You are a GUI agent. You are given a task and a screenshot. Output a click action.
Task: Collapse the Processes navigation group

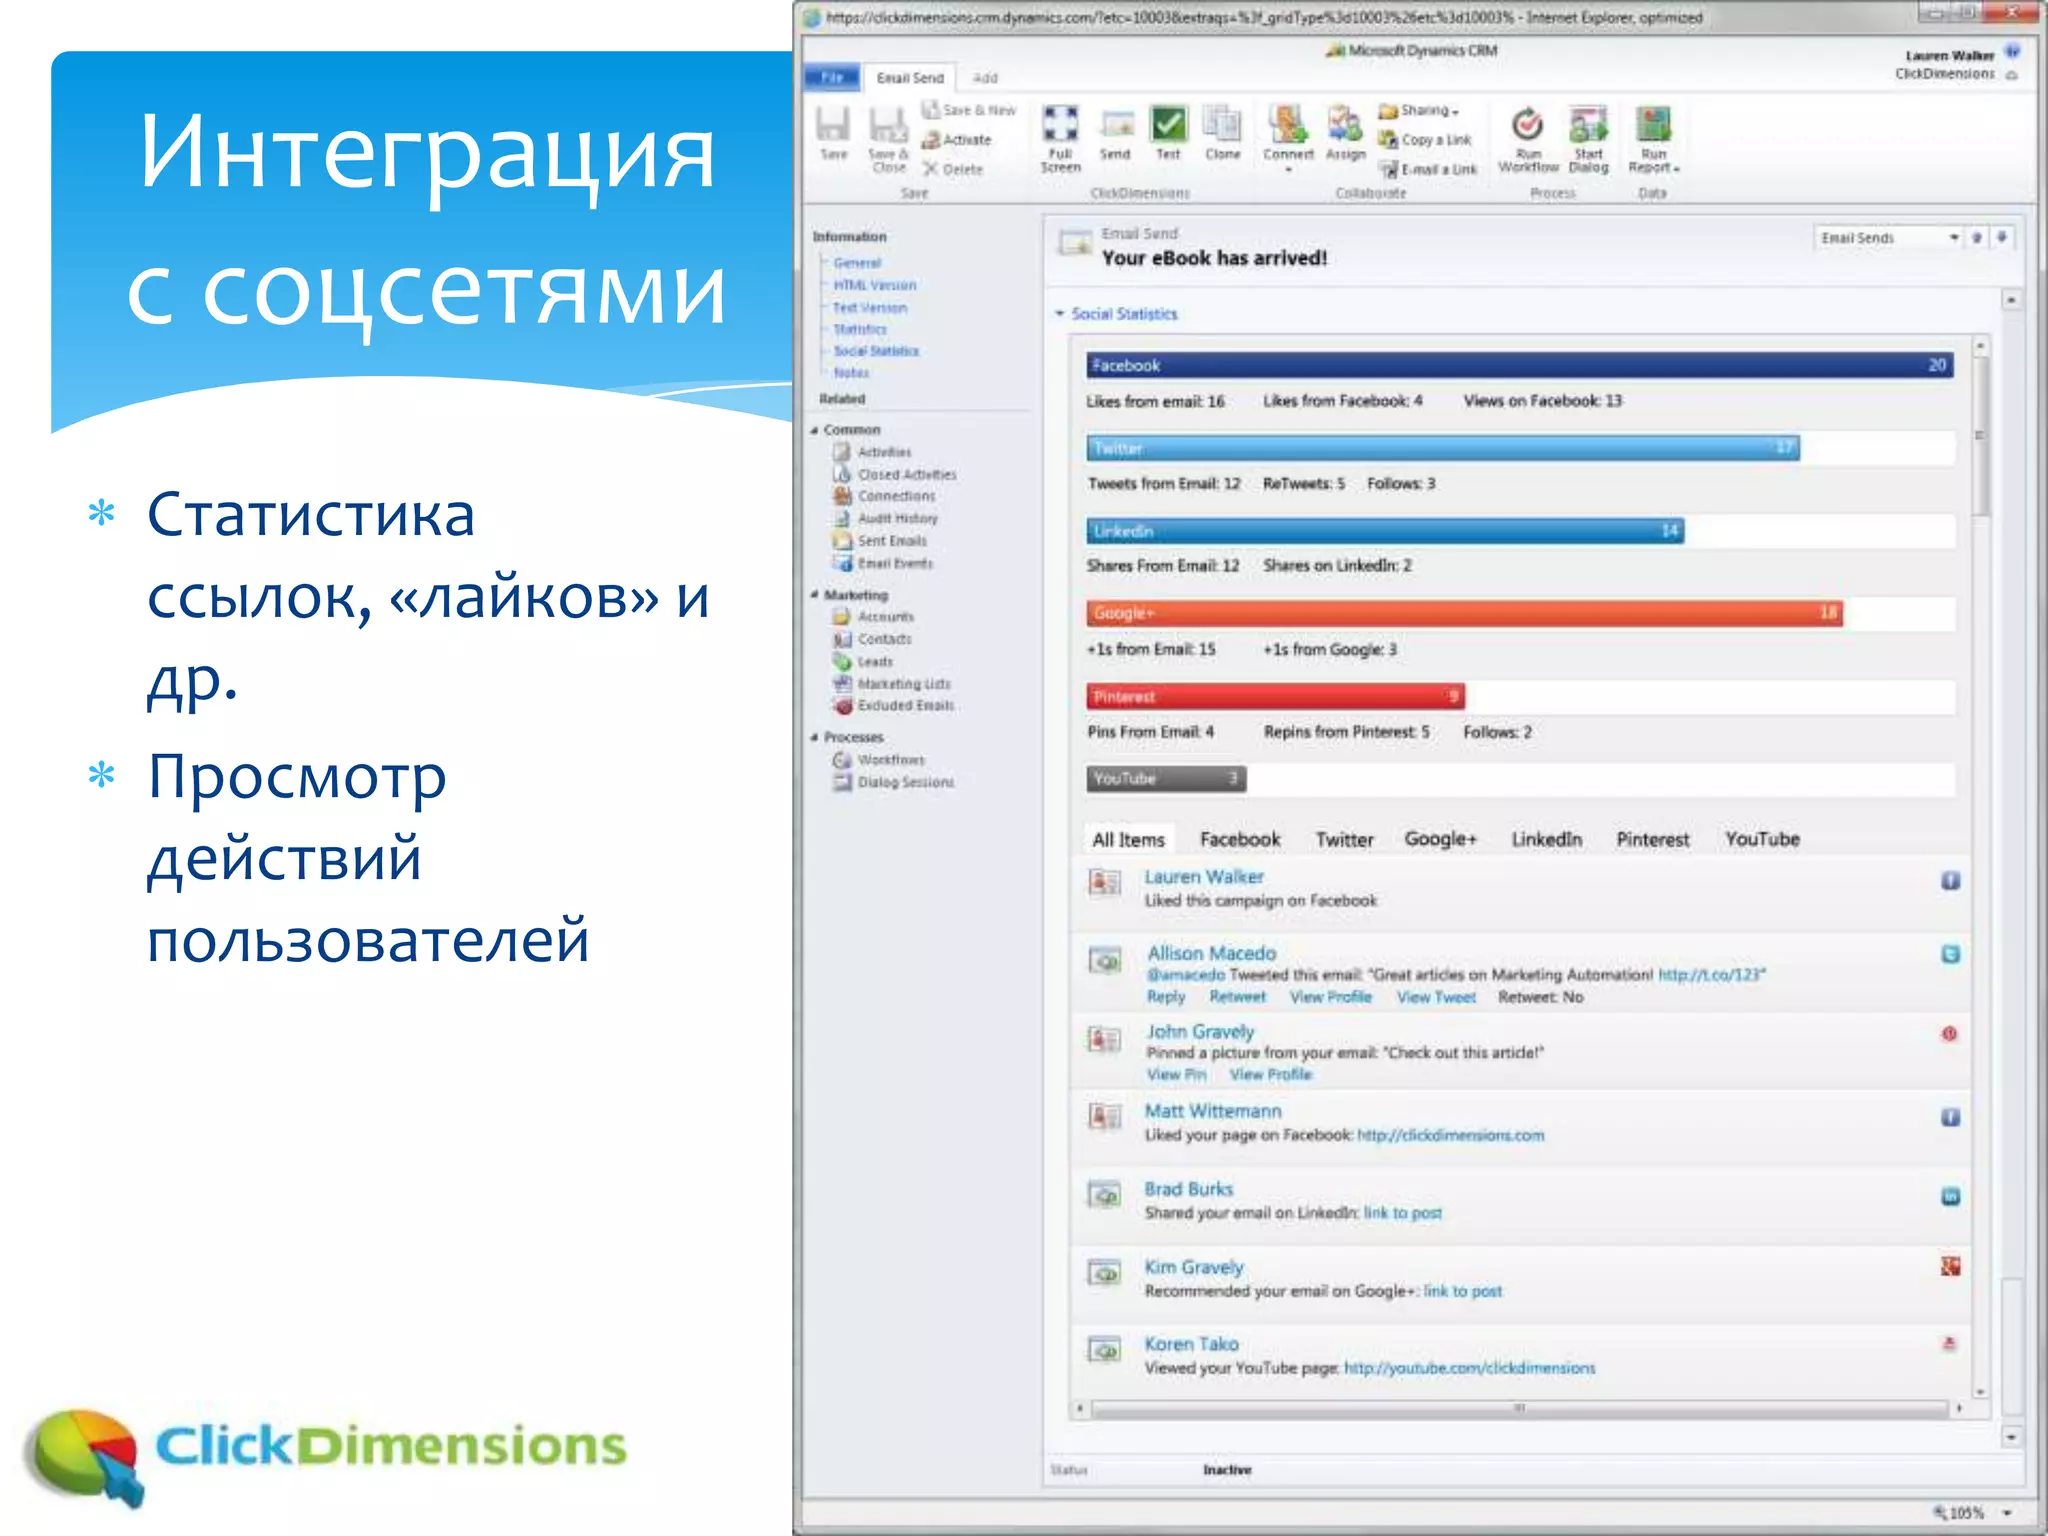(x=814, y=737)
